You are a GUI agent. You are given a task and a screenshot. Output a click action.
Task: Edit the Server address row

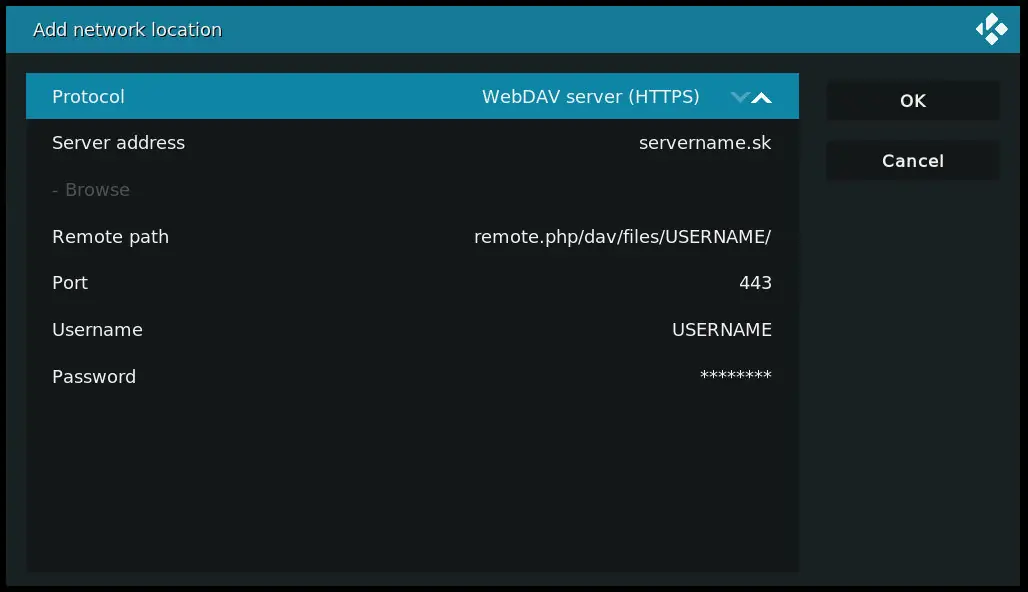[412, 143]
